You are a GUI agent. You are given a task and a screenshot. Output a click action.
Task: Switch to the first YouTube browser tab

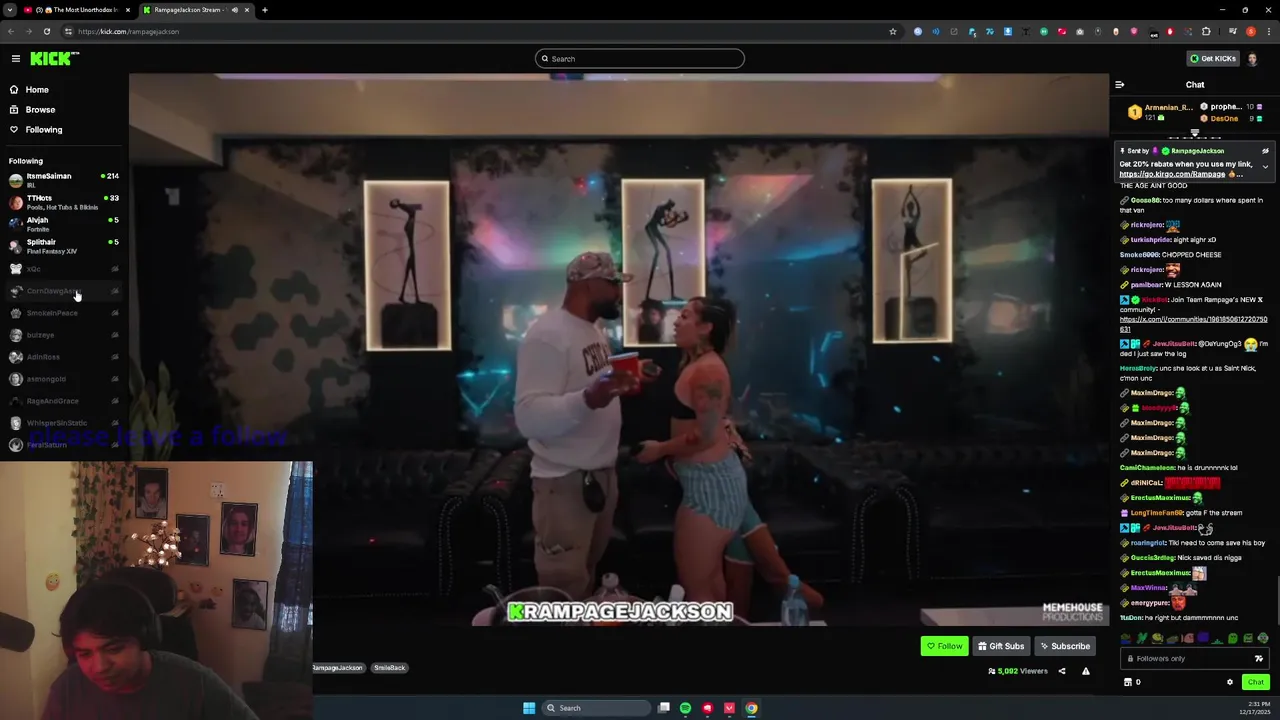(x=75, y=10)
